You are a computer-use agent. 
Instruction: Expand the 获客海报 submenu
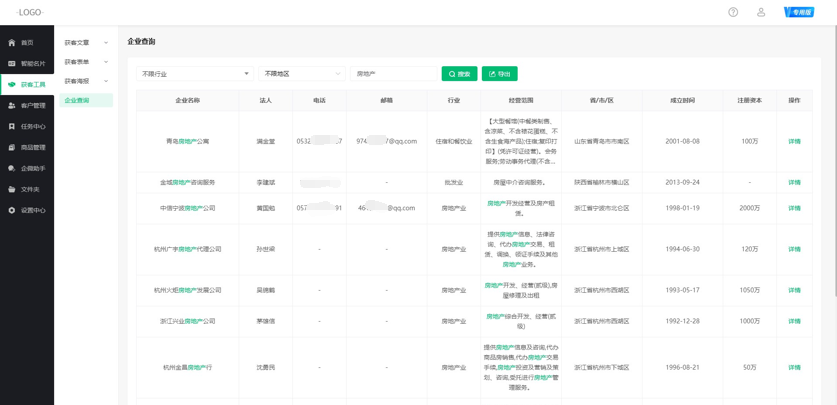[85, 81]
